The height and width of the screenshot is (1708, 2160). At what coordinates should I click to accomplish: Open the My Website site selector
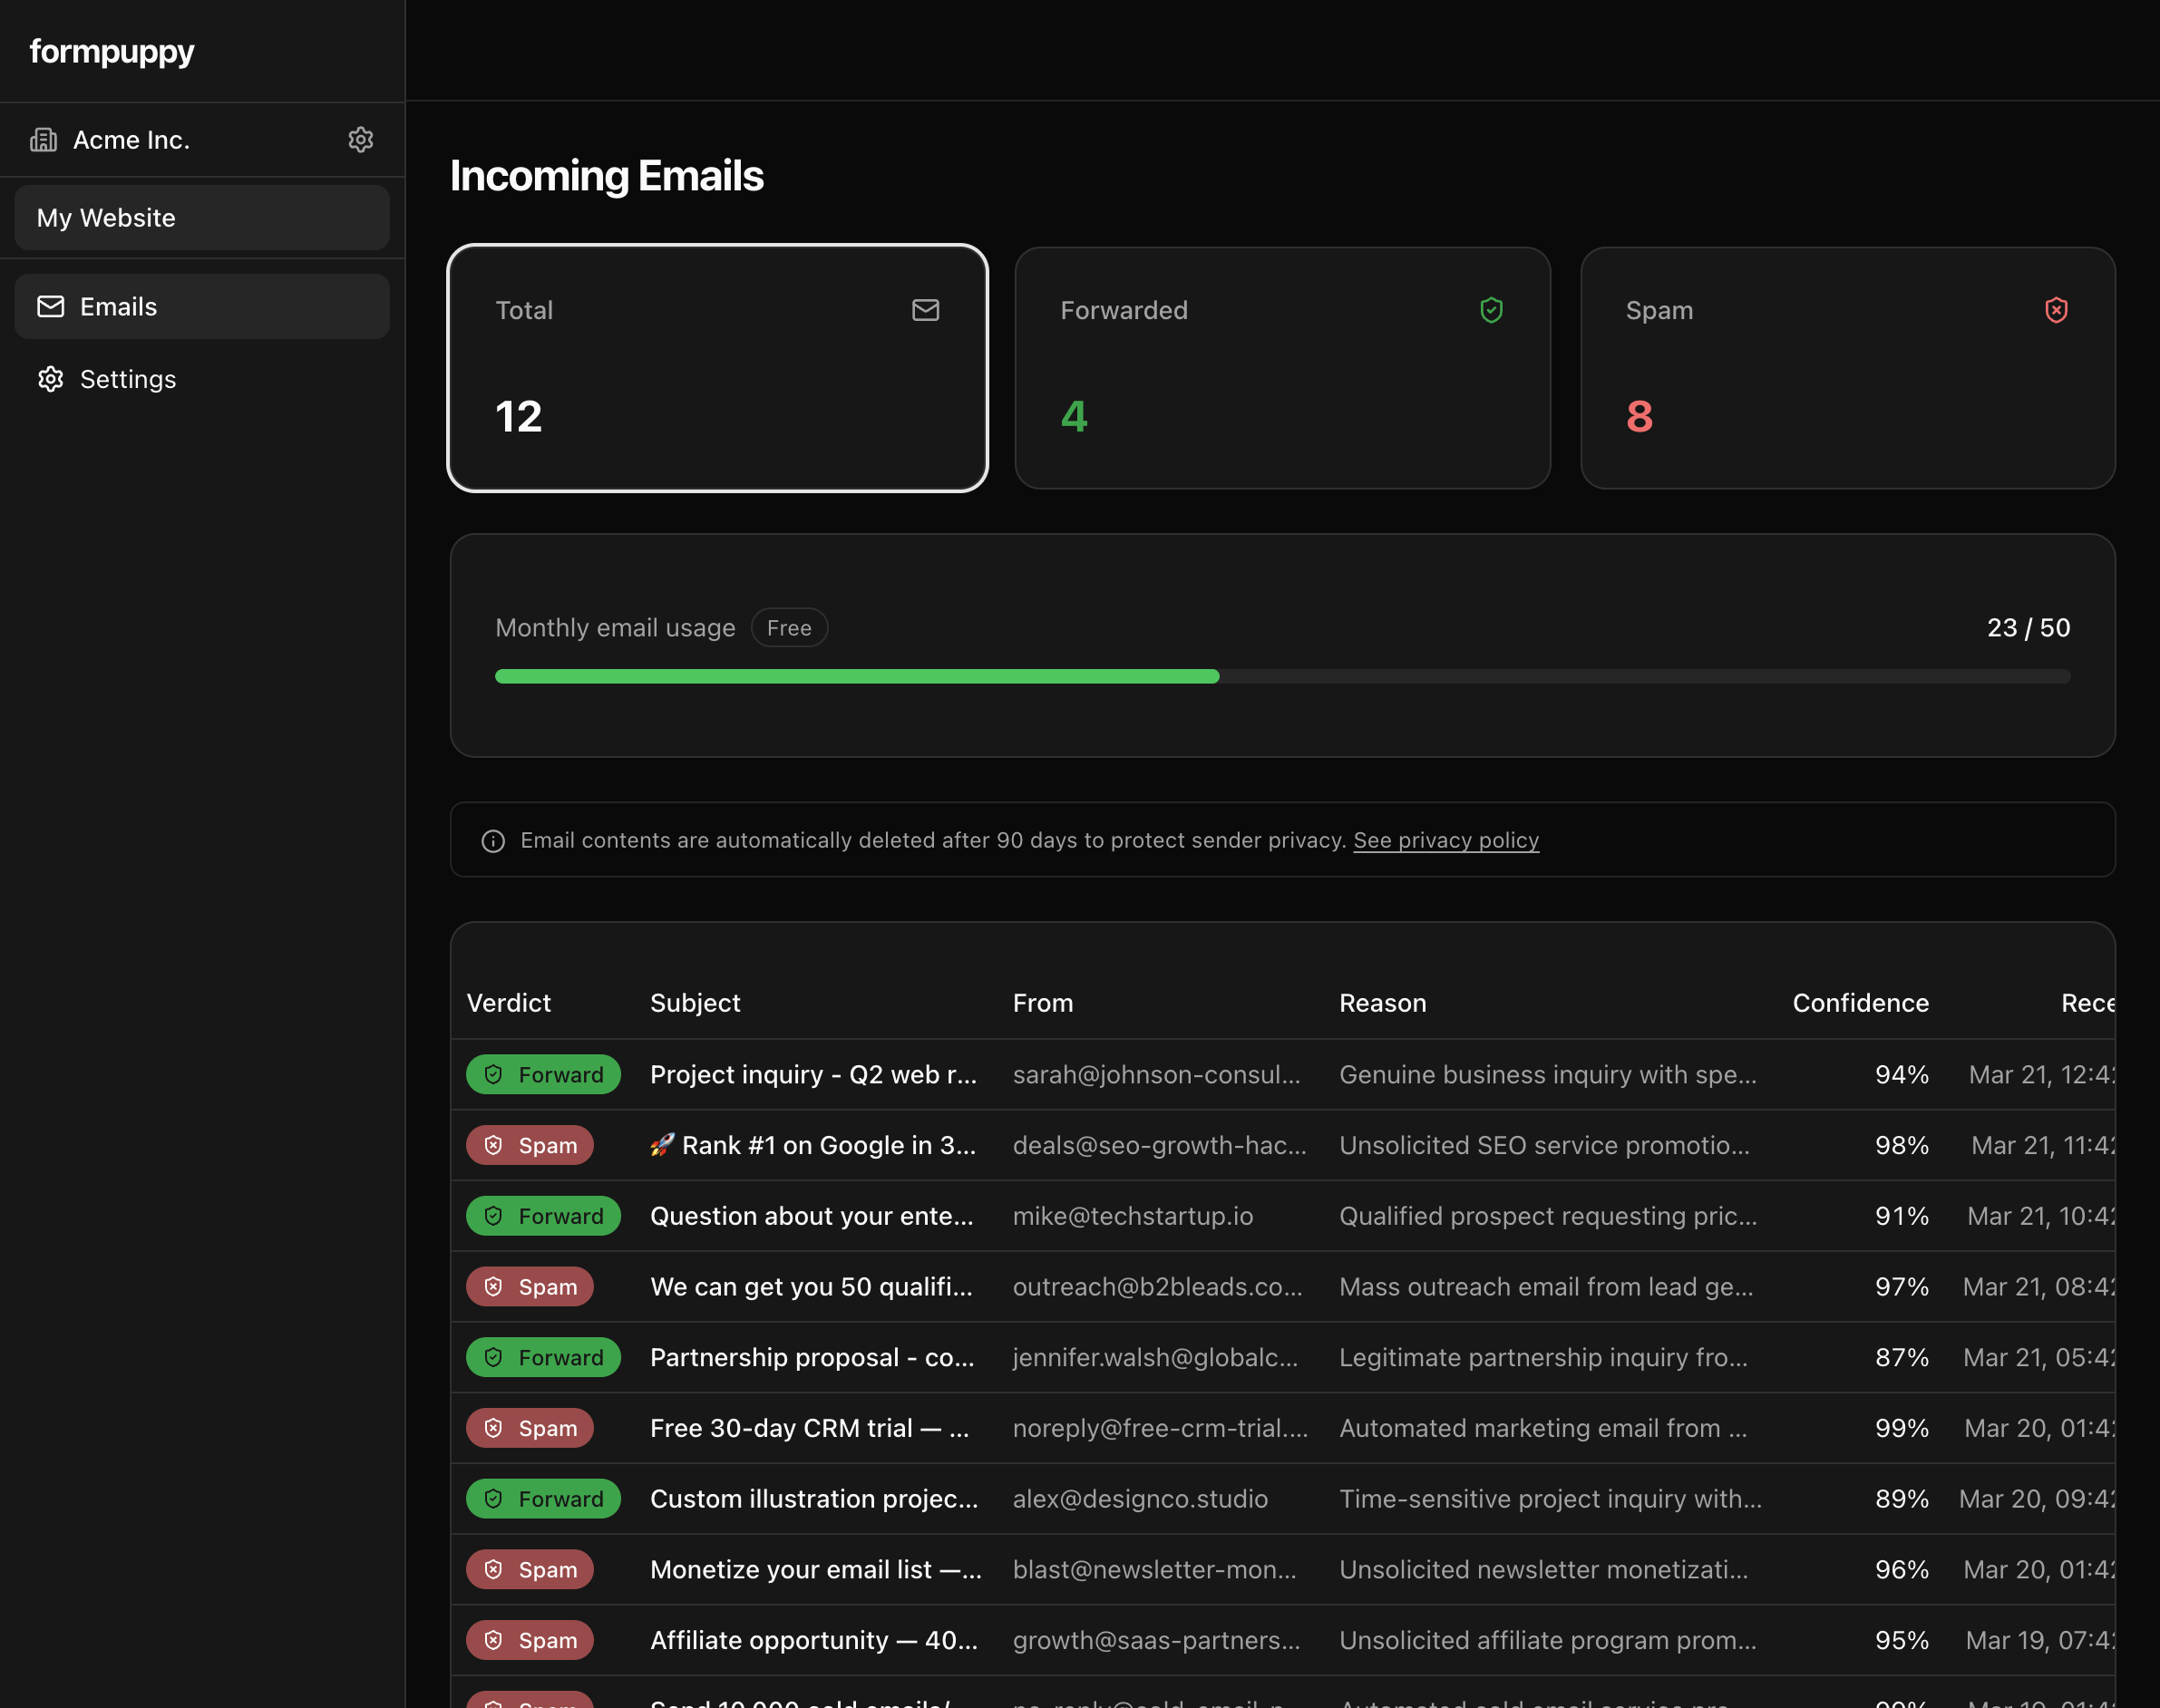click(x=202, y=218)
